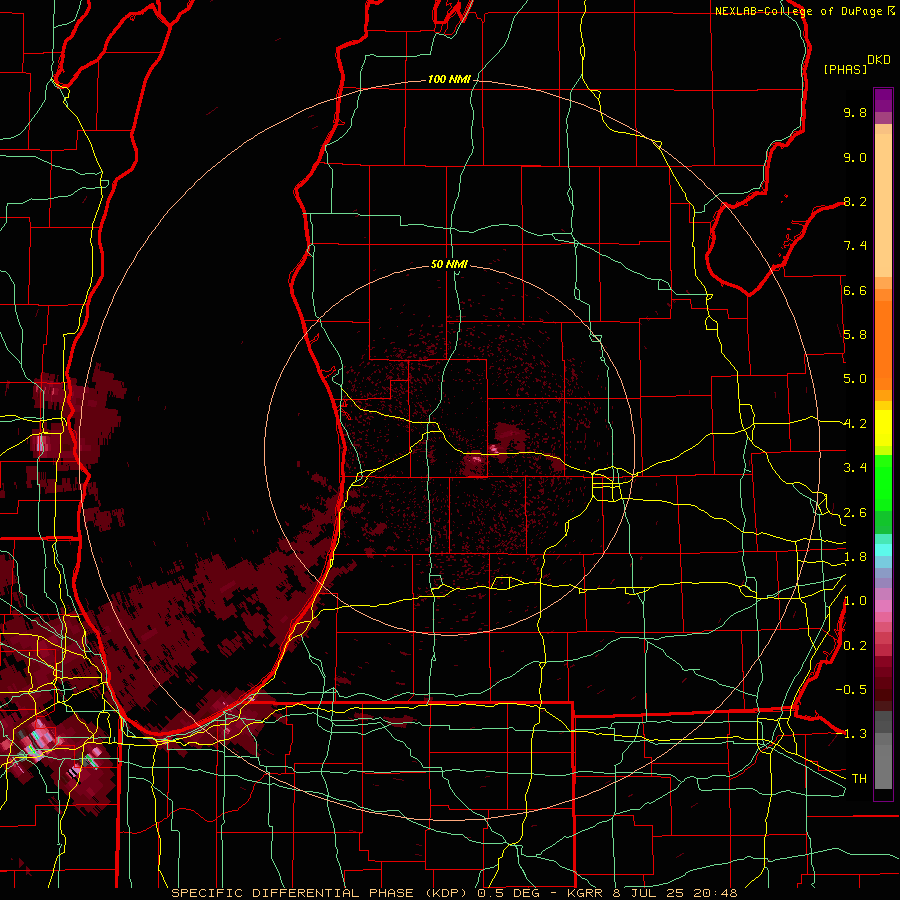This screenshot has height=900, width=900.
Task: Pick the light peach color bar segment
Action: click(x=883, y=205)
